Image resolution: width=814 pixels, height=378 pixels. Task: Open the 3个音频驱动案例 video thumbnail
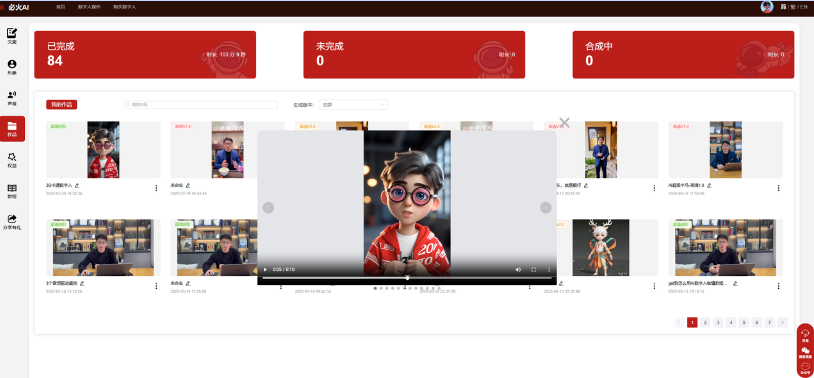click(103, 248)
